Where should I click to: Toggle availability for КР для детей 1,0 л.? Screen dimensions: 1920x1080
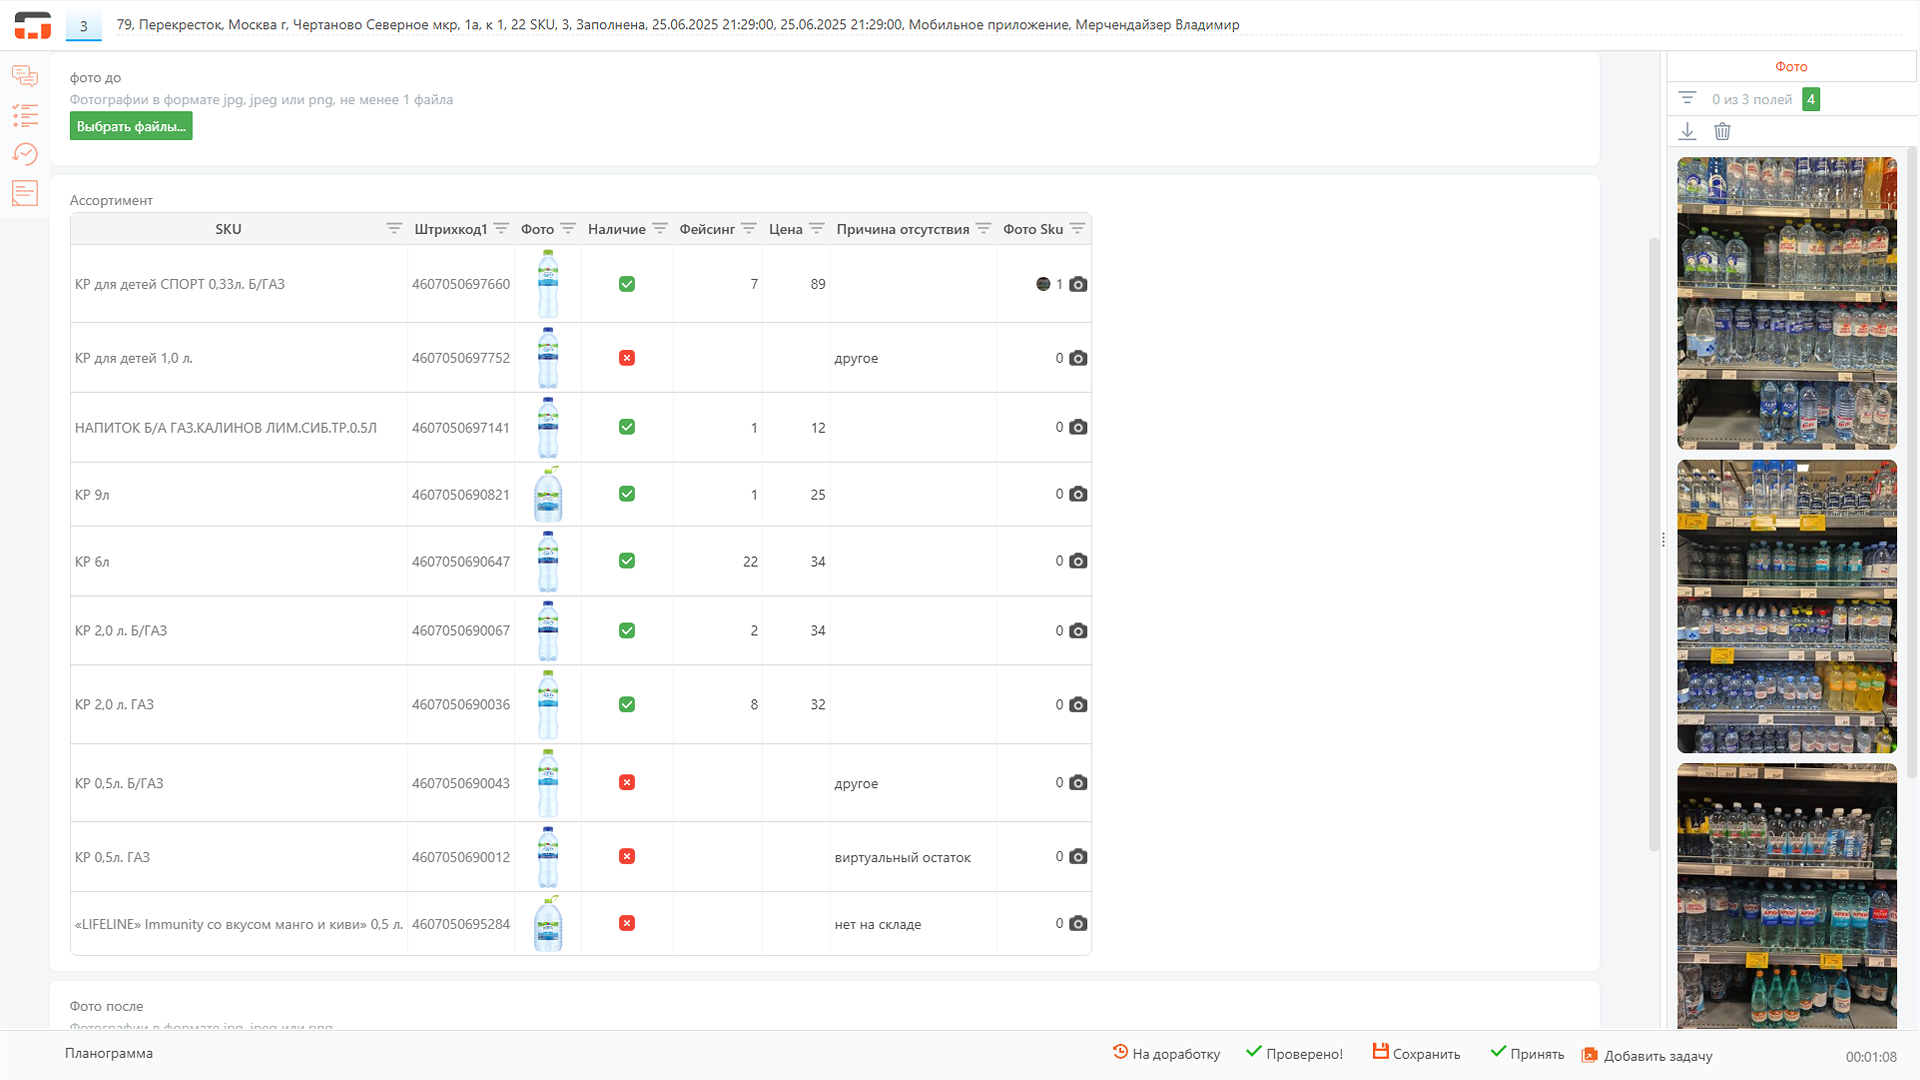click(627, 358)
